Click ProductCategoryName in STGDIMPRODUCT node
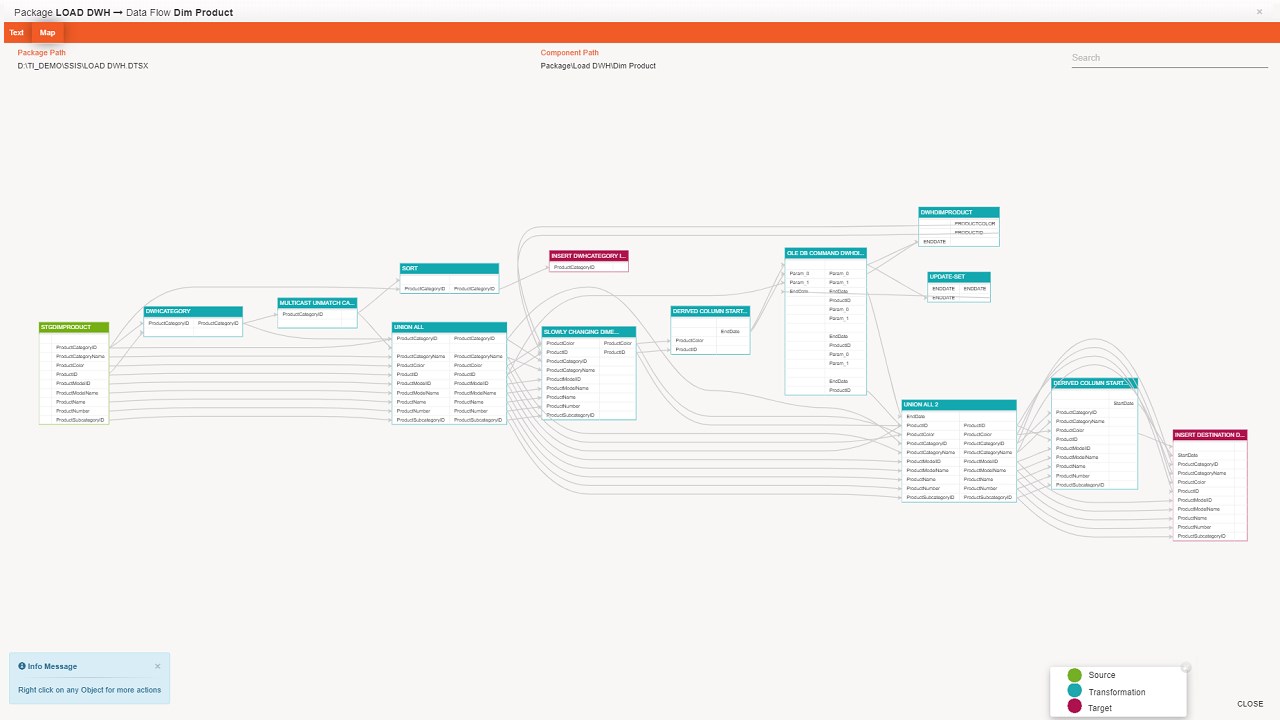 (x=80, y=356)
